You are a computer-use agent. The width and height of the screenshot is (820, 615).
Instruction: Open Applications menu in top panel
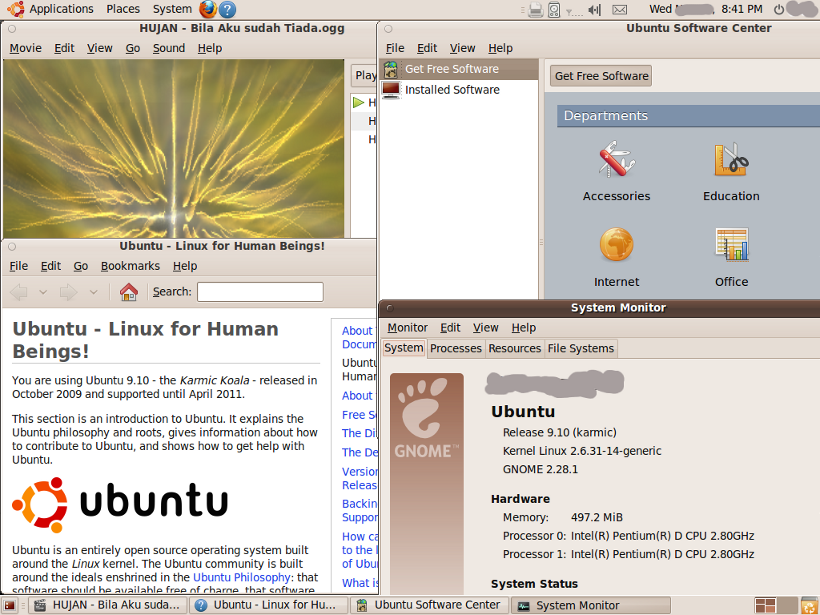pyautogui.click(x=61, y=9)
